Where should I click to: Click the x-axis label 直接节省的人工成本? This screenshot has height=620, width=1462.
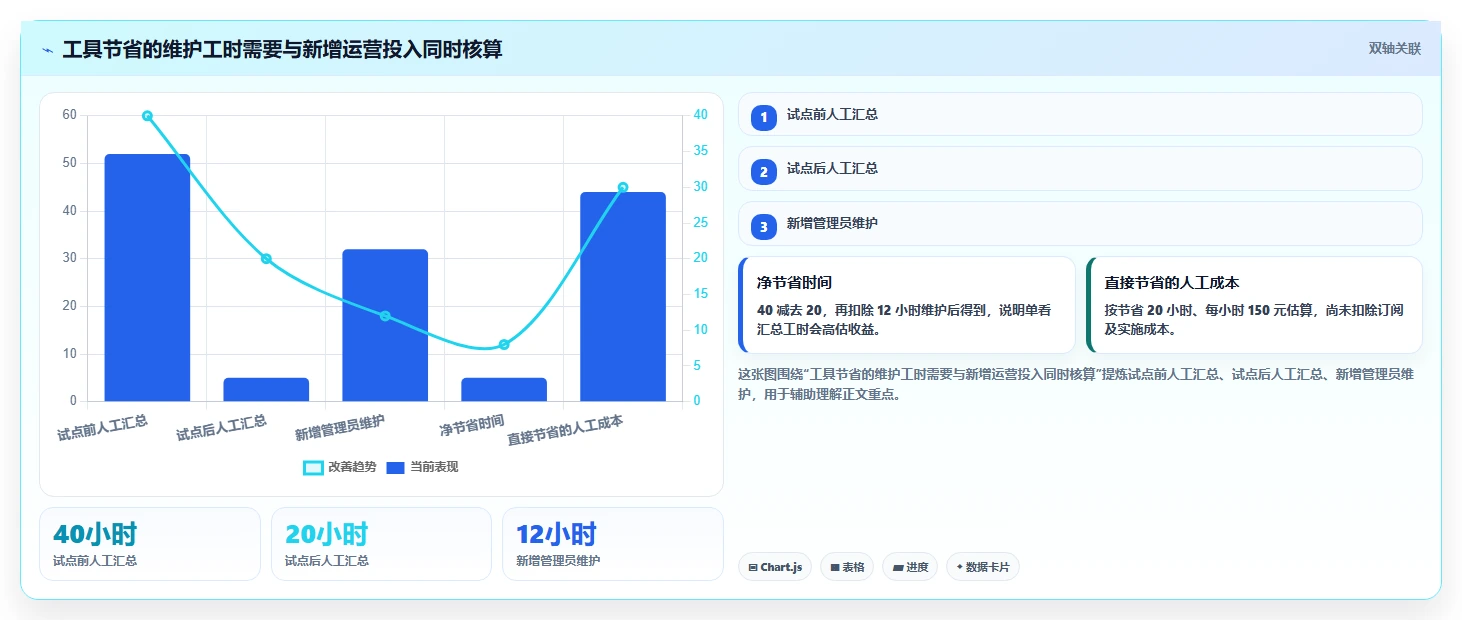tap(566, 431)
